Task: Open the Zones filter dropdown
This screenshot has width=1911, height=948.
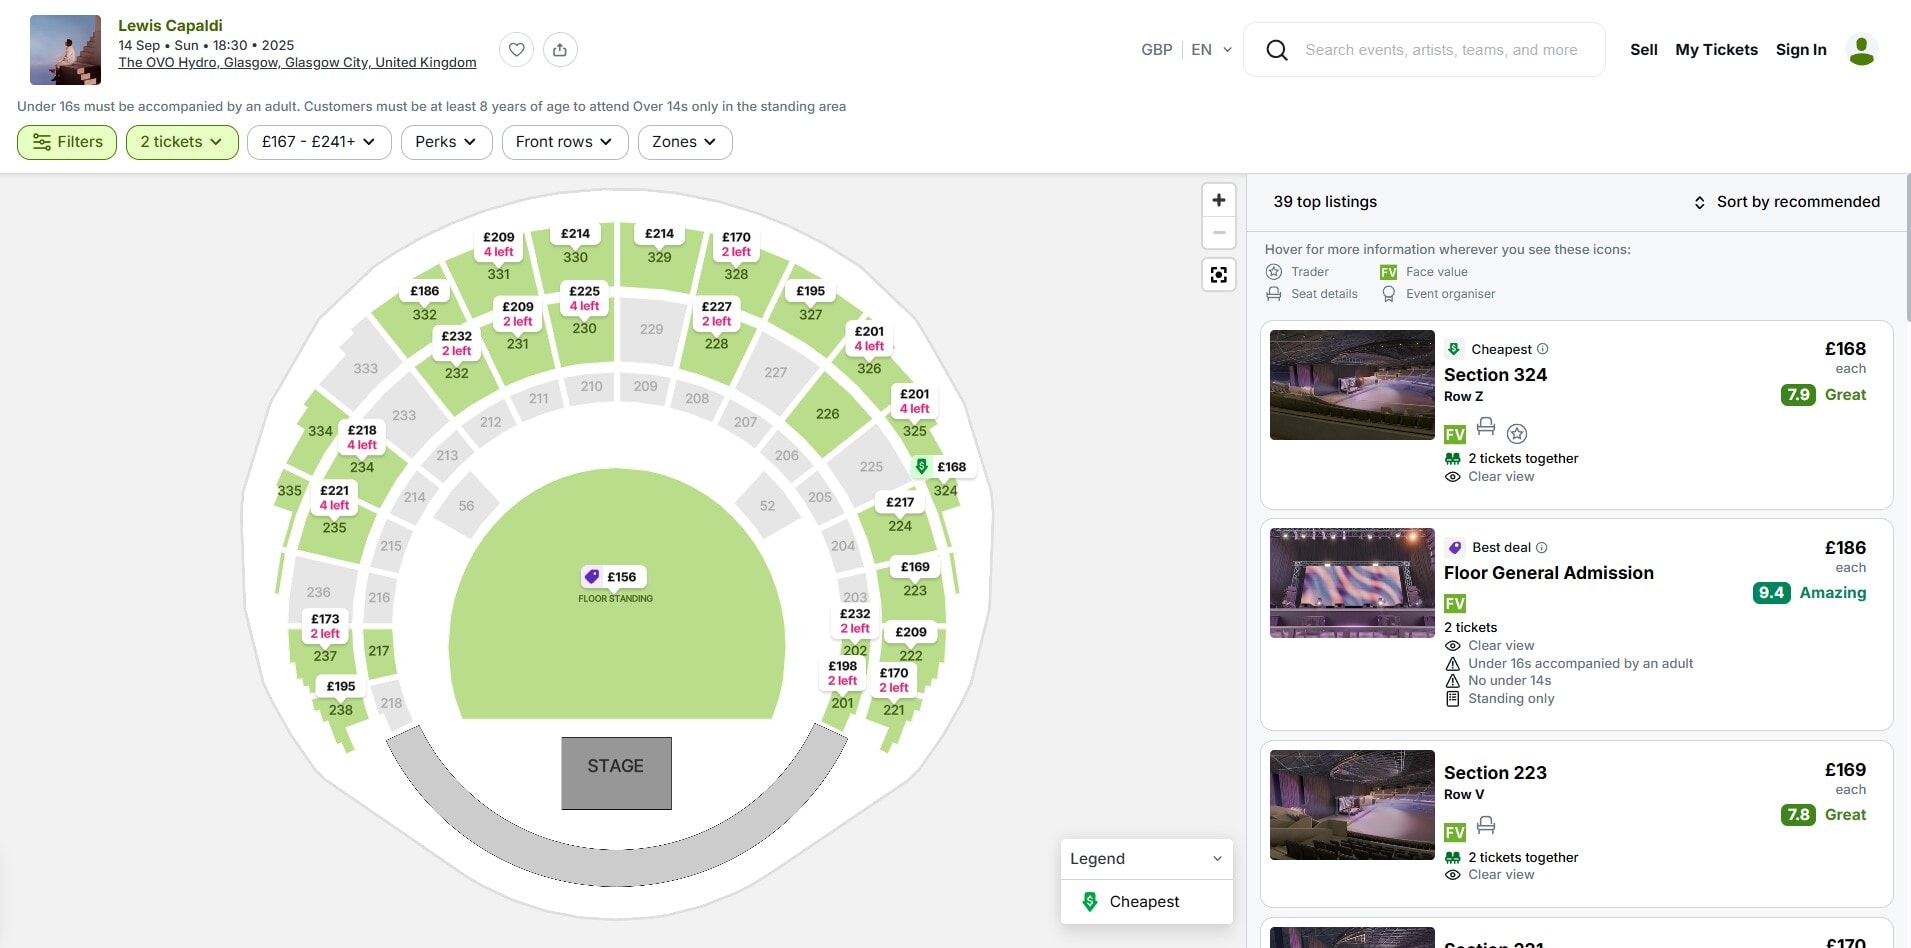Action: [685, 142]
